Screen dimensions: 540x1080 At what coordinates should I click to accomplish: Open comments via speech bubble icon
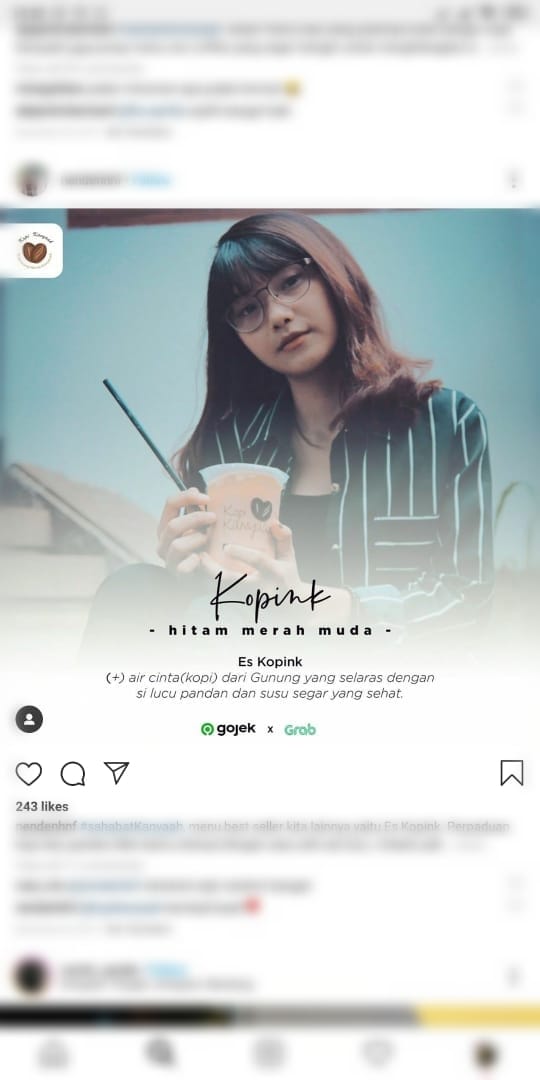point(73,773)
